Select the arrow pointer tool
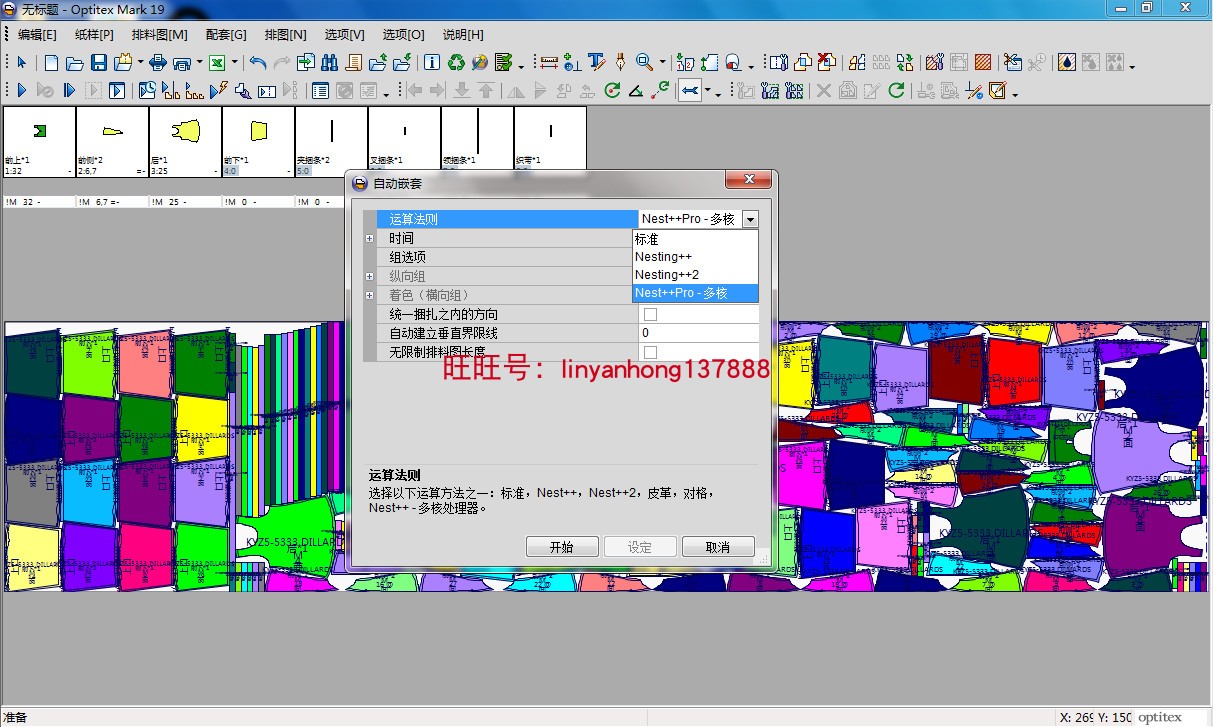 (x=21, y=62)
